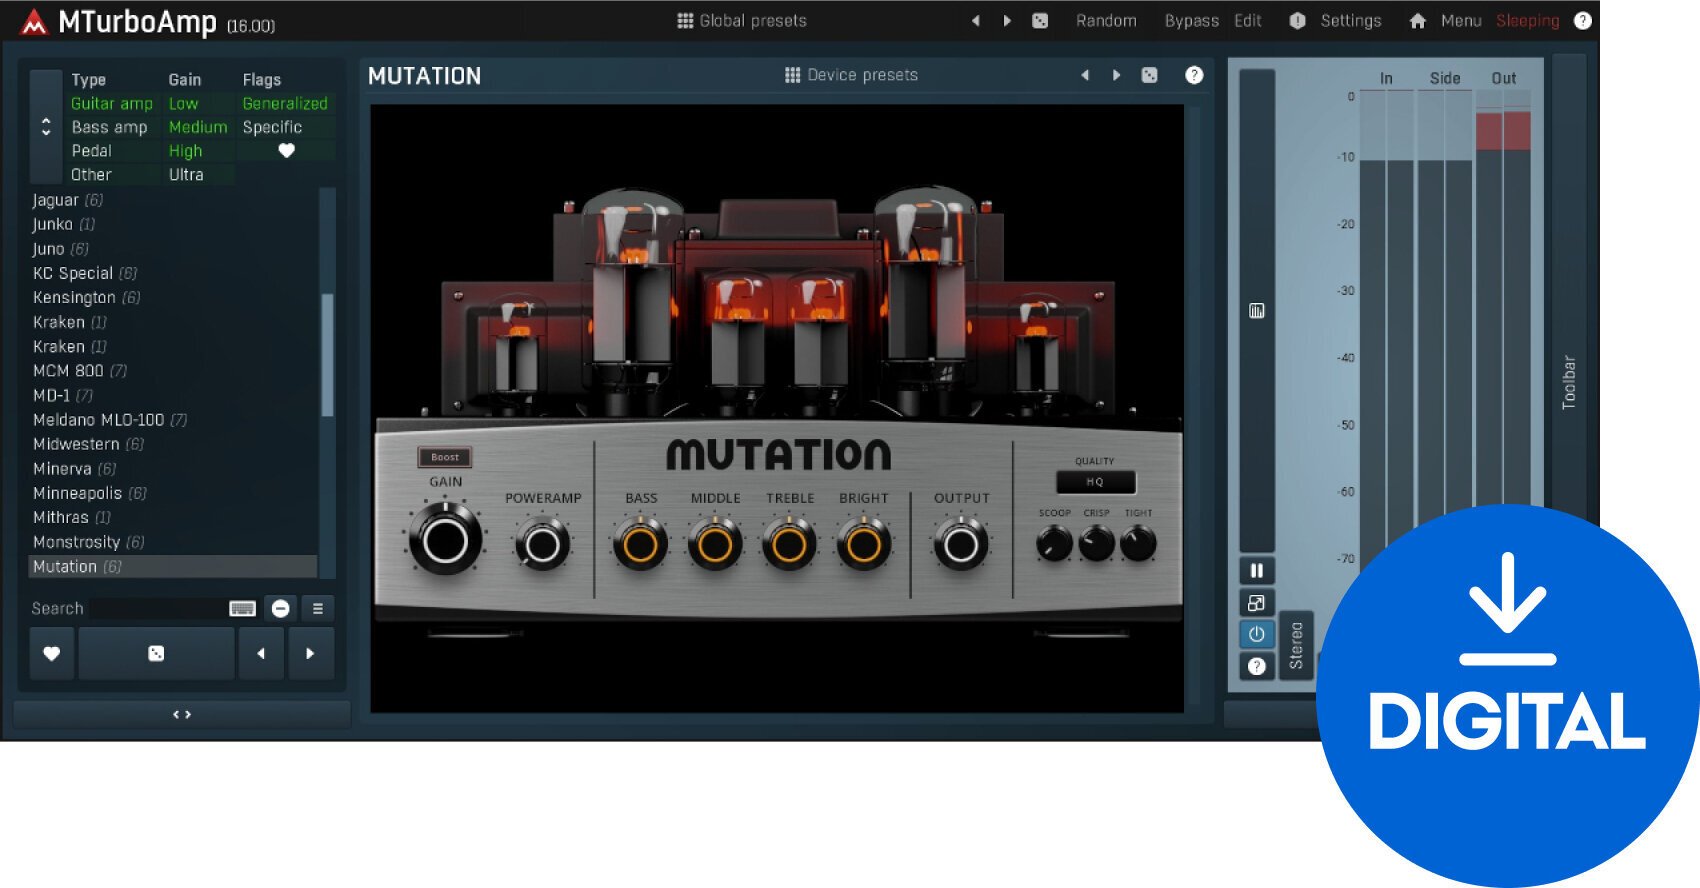
Task: Click the device list scrollbar
Action: coord(327,355)
